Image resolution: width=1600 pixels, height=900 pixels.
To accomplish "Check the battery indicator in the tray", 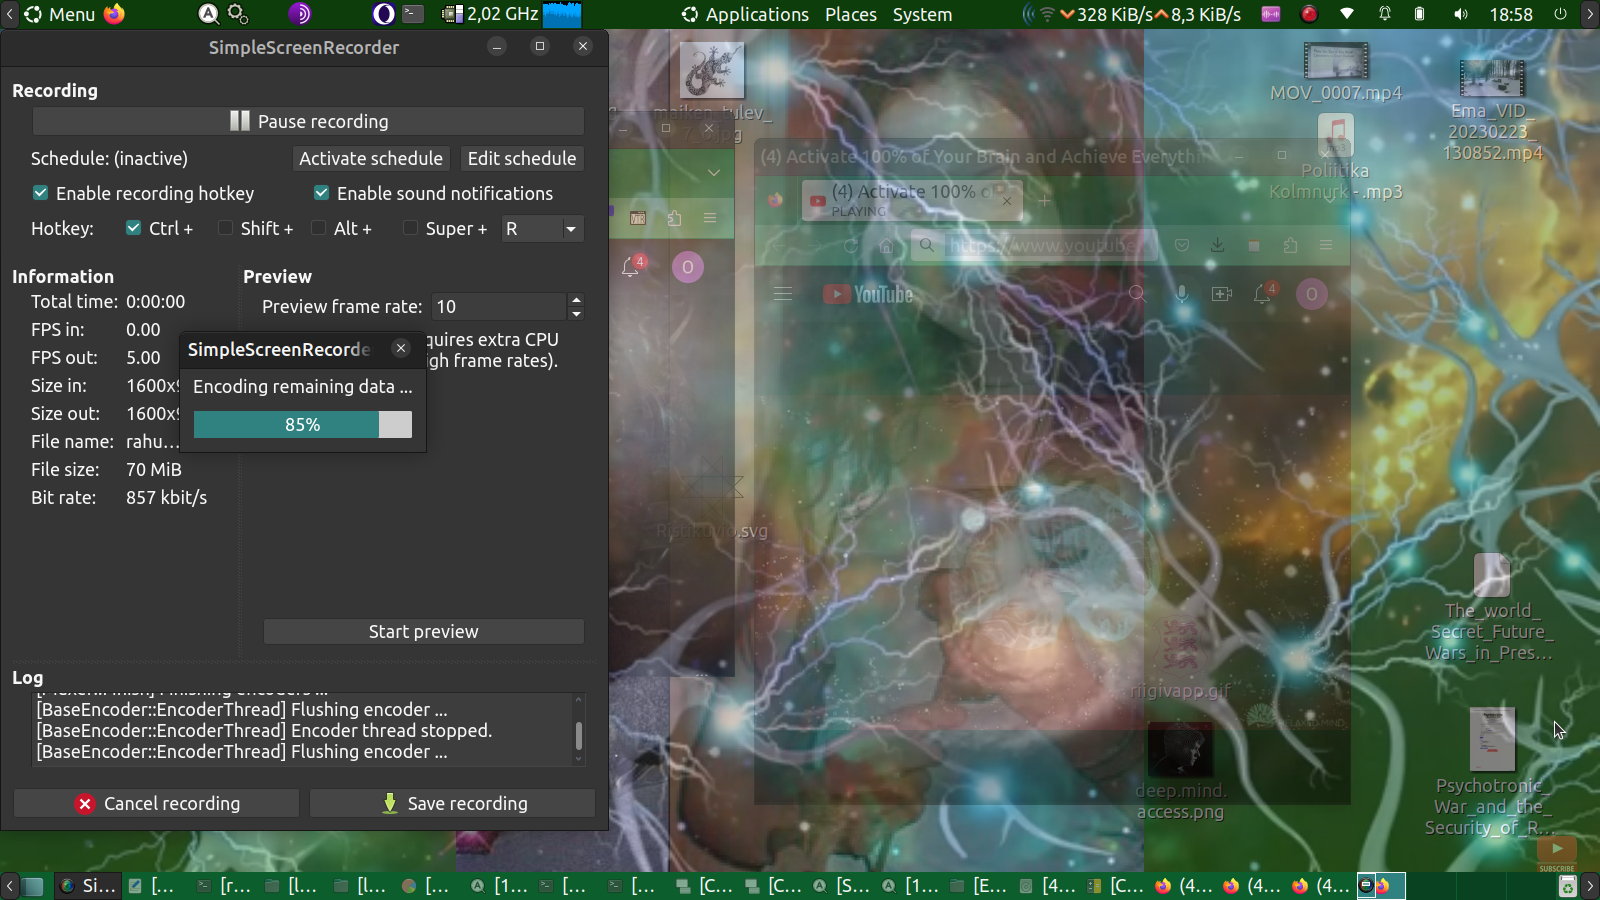I will [1419, 14].
